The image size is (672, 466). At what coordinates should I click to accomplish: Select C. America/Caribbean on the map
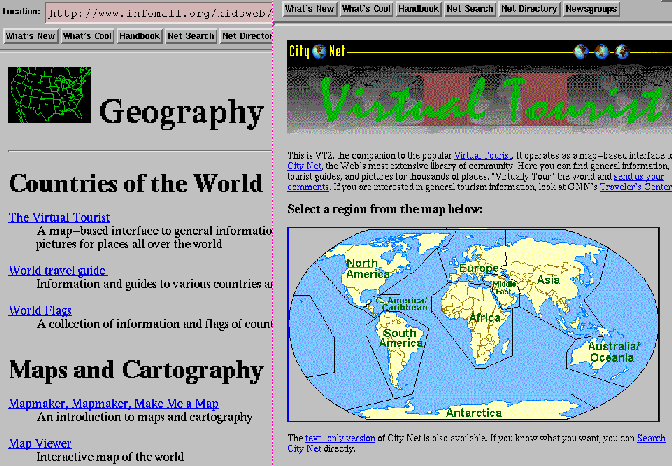402,304
